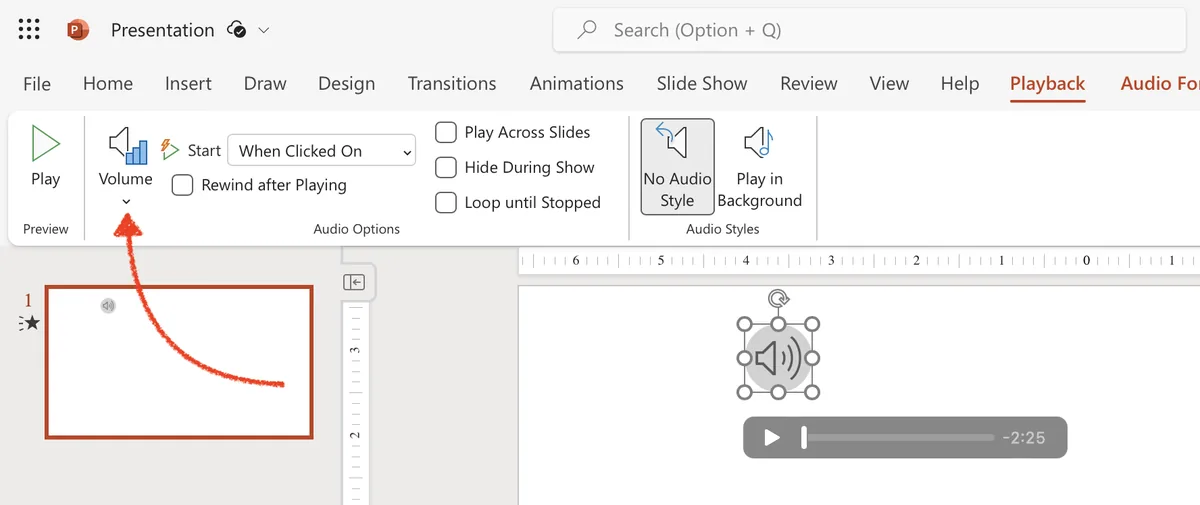Click the Volume speaker icon
The height and width of the screenshot is (505, 1200).
pos(127,145)
